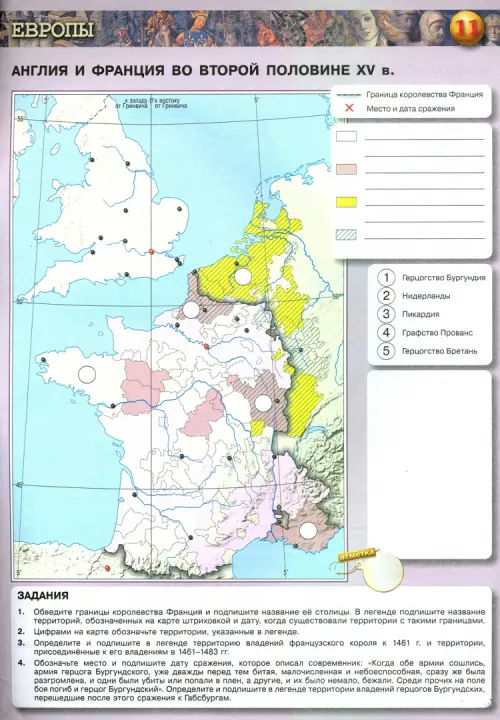Select circle number 3 Пикардия
Image resolution: width=500 pixels, height=720 pixels.
386,314
